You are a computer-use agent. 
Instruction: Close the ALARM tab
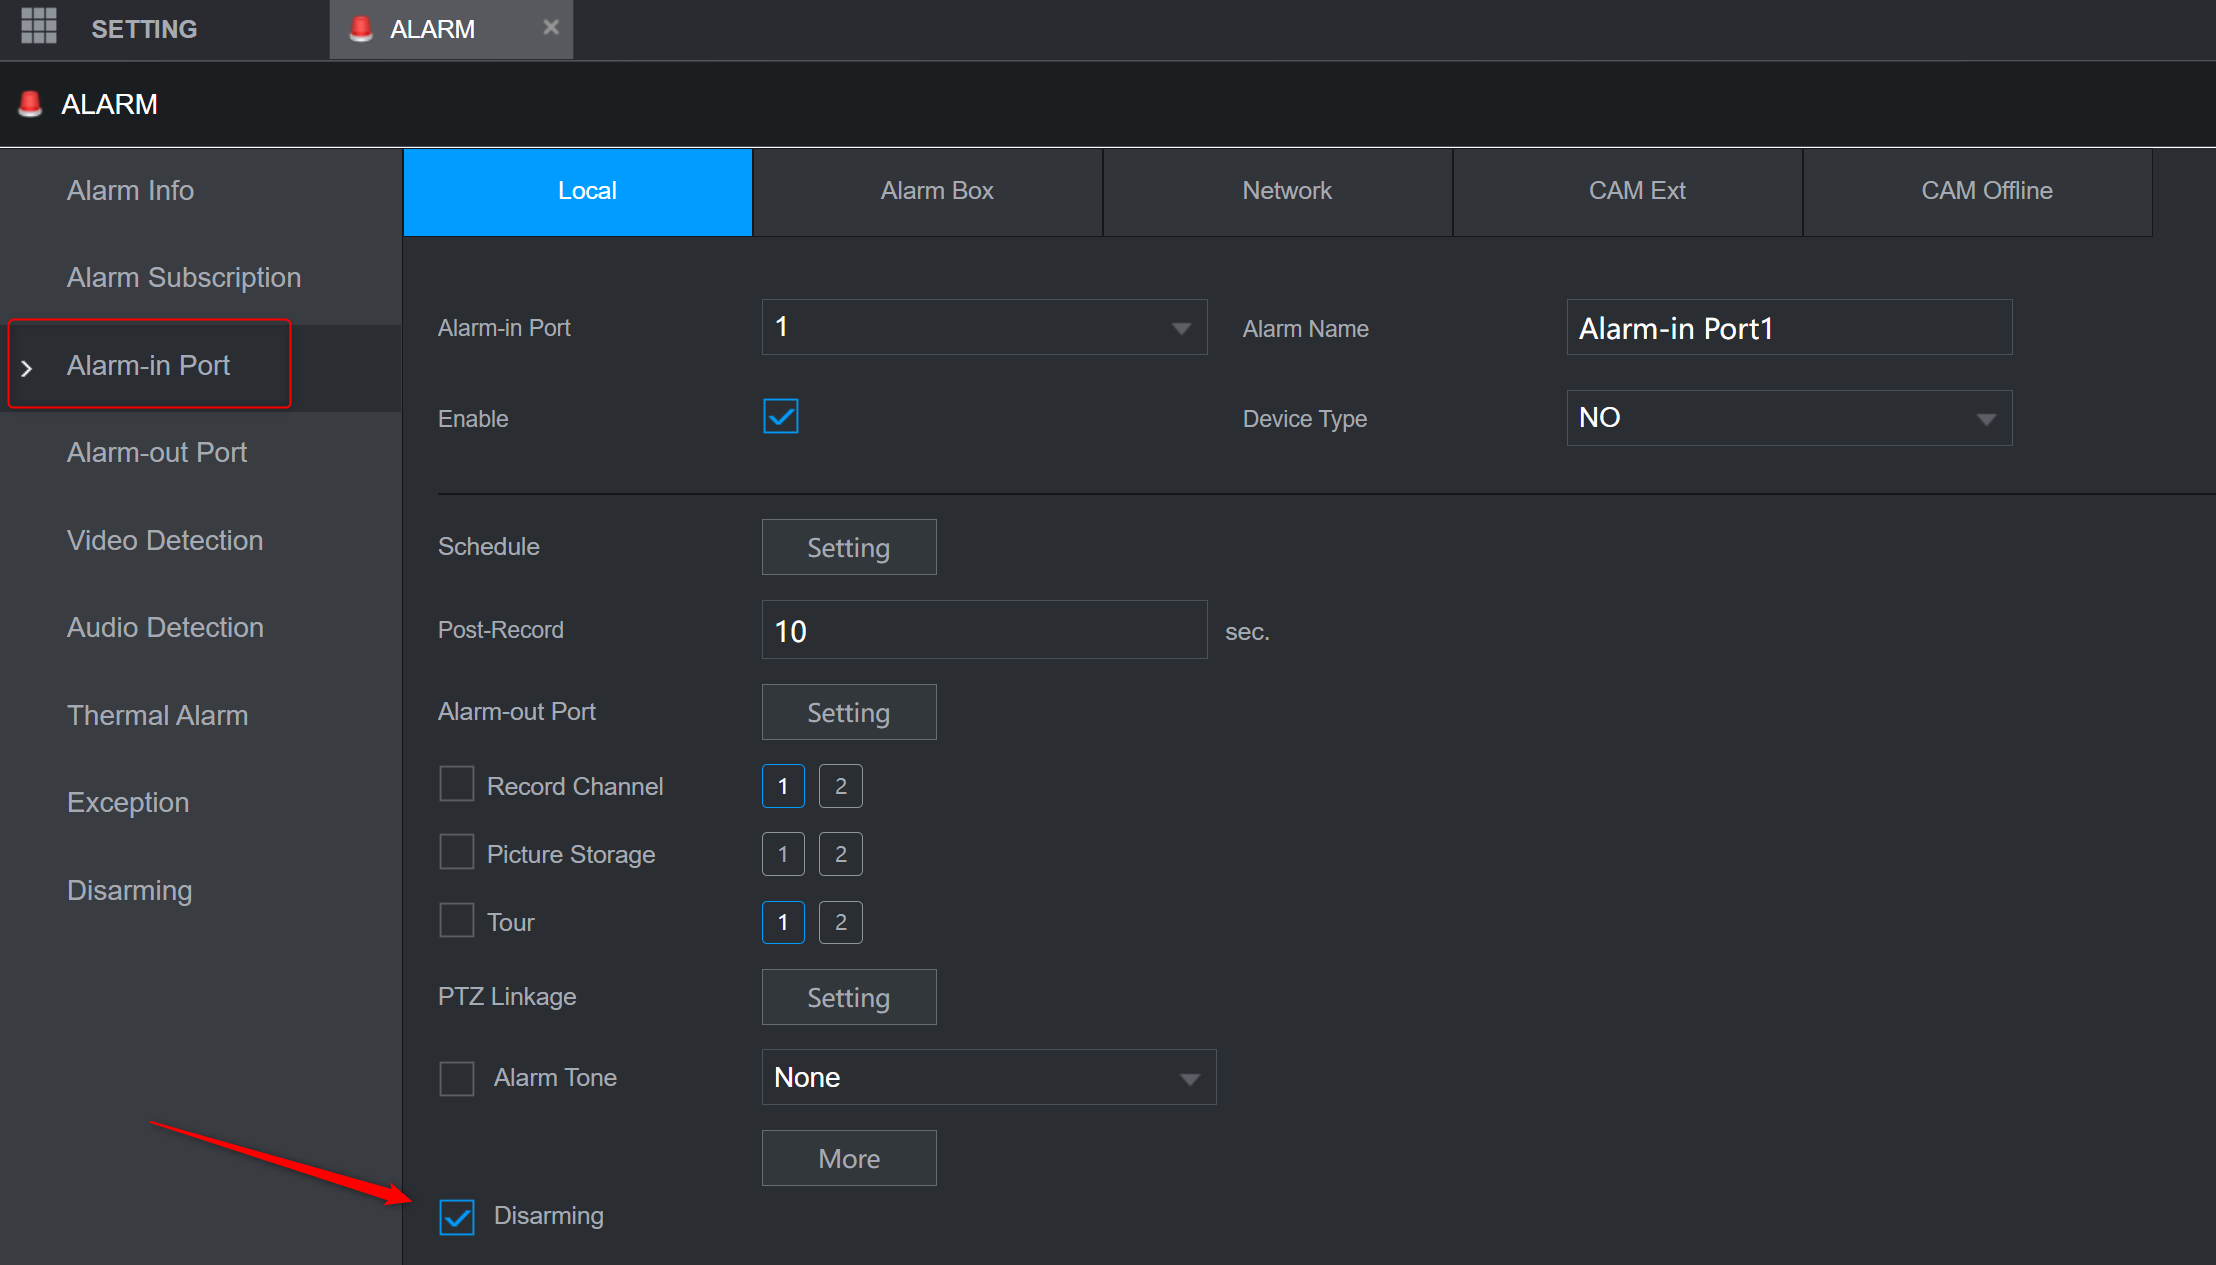551,28
